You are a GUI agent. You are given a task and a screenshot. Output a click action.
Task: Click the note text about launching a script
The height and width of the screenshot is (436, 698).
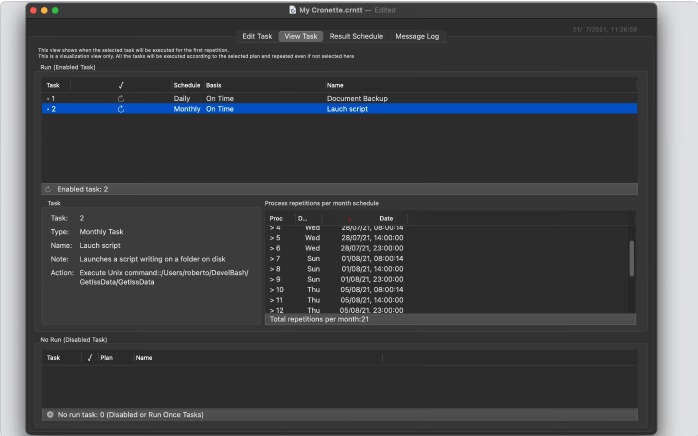pos(152,259)
